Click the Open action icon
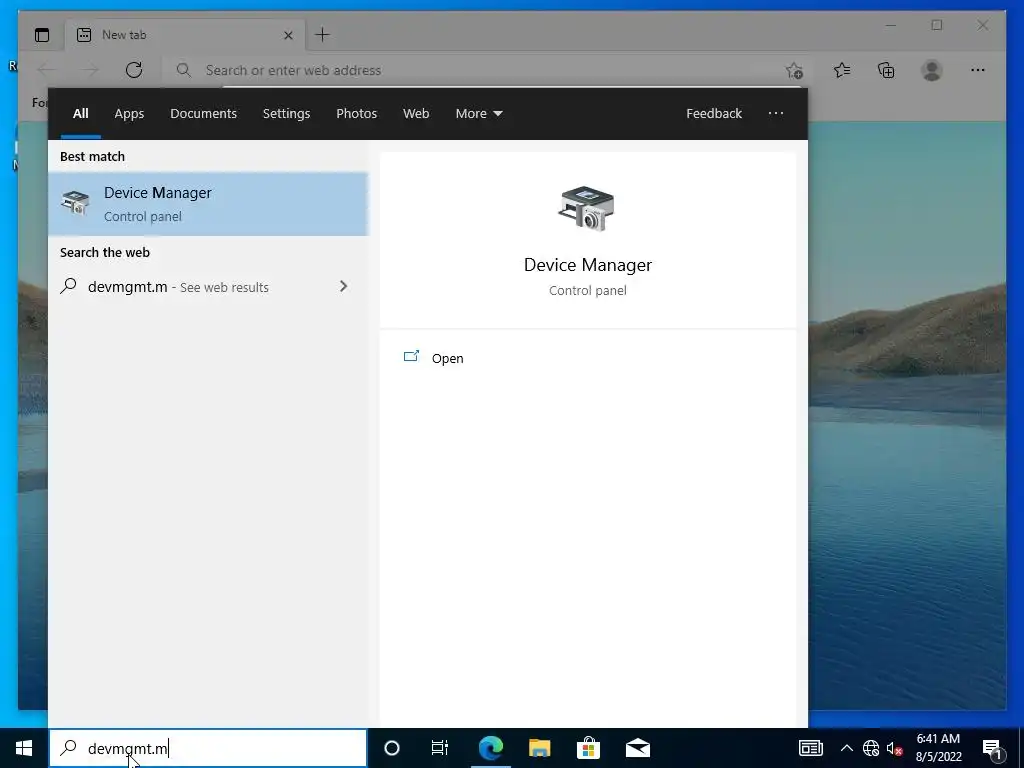Screen dimensions: 1024x768 coord(411,357)
